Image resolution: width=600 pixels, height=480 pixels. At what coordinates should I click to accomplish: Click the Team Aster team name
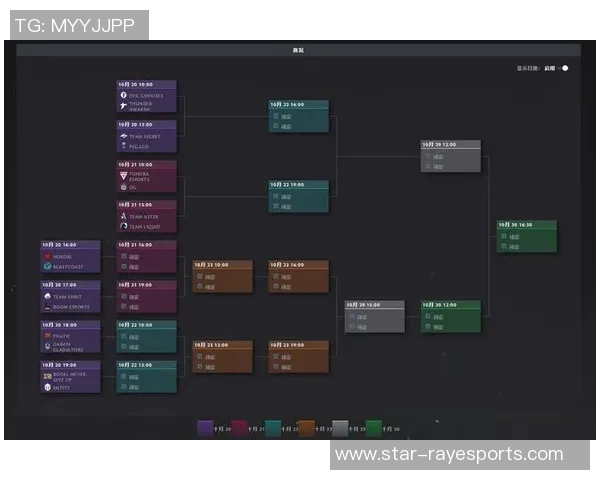(x=143, y=217)
